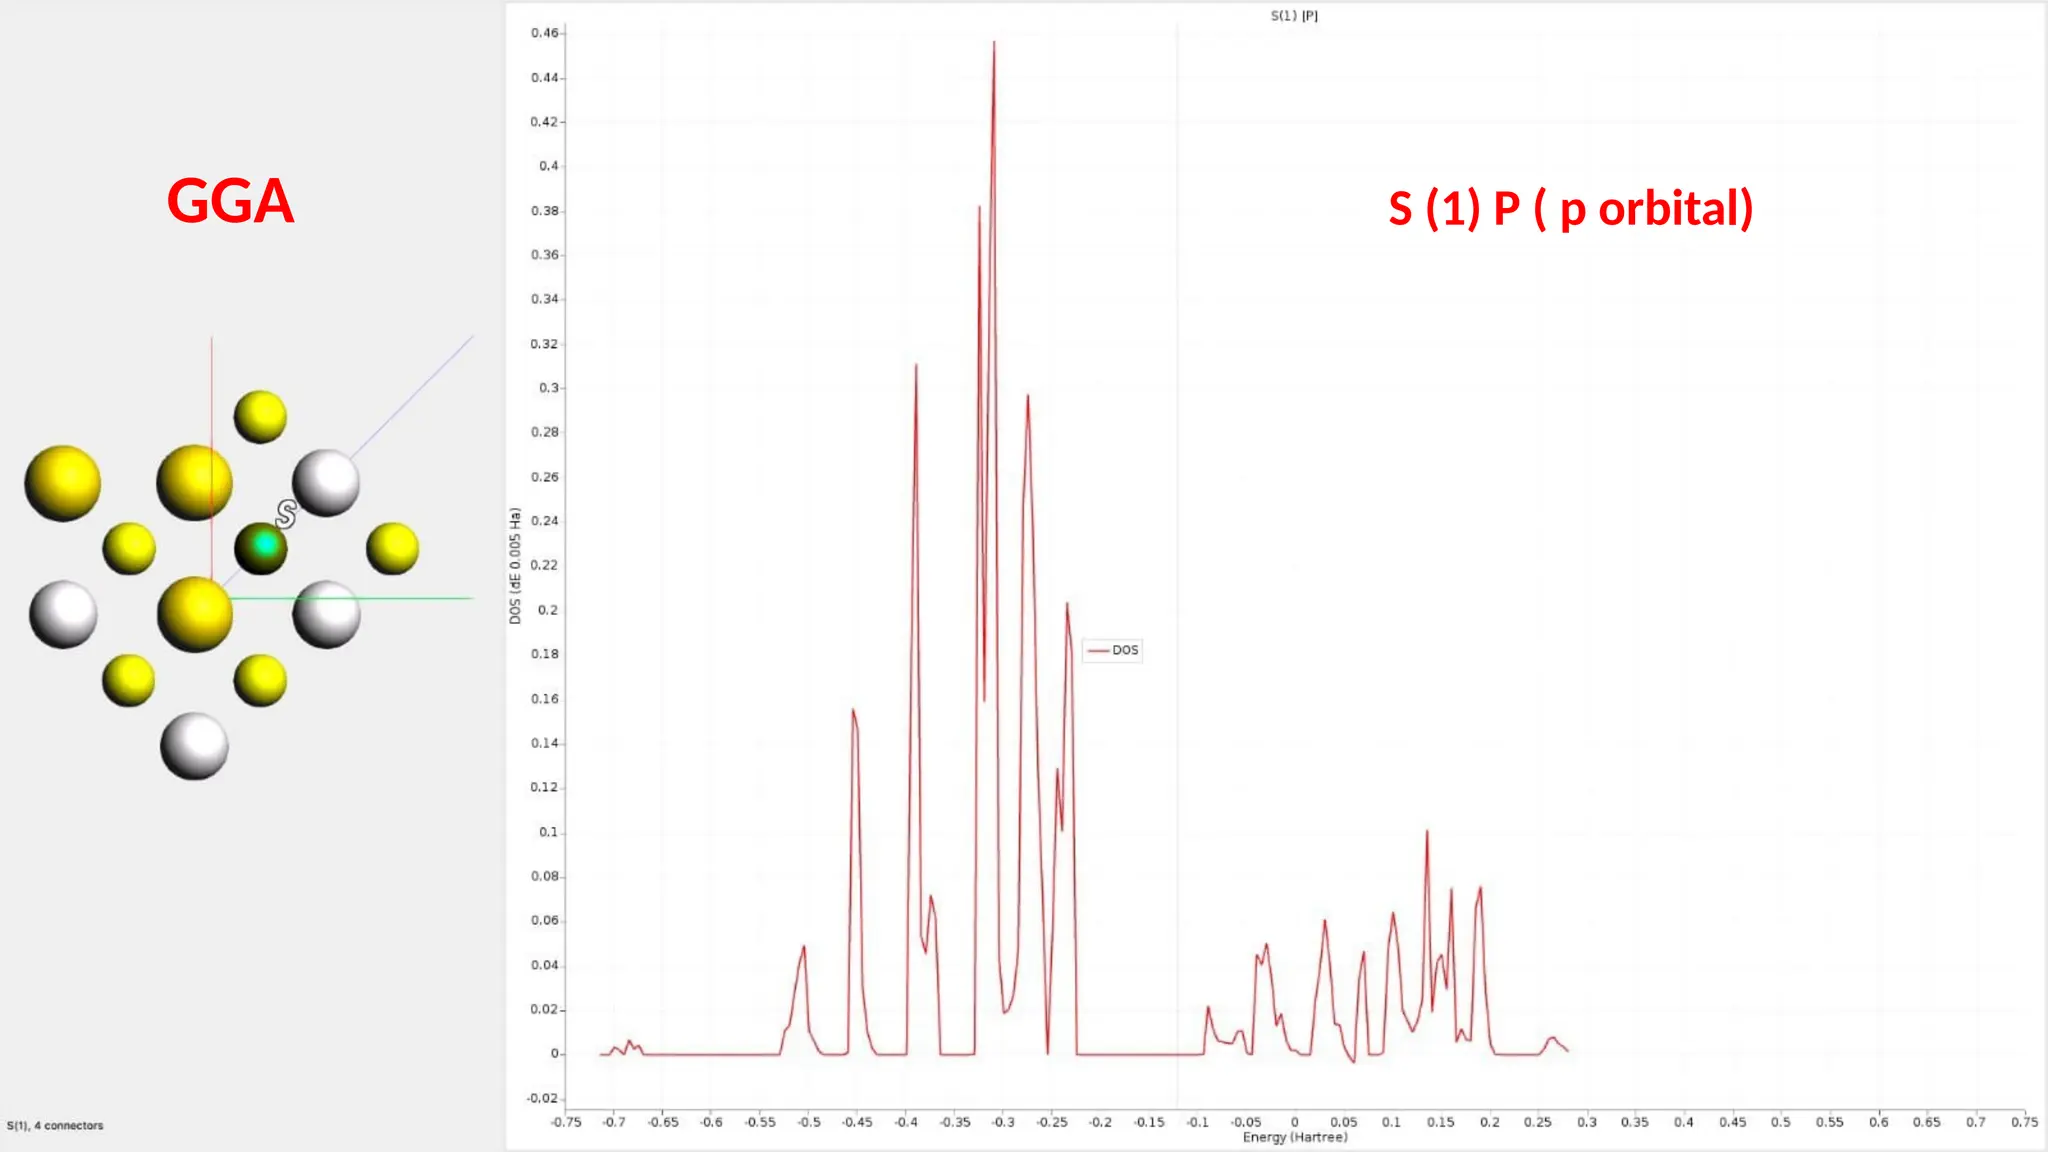
Task: Click the y-axis tick label '0.2'
Action: [x=548, y=610]
